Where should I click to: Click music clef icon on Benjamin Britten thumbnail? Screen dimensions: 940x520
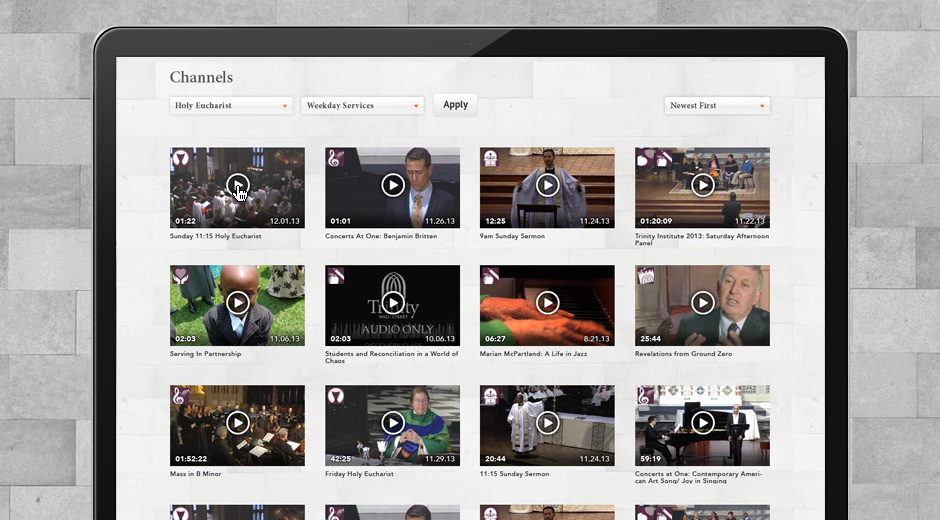(336, 158)
